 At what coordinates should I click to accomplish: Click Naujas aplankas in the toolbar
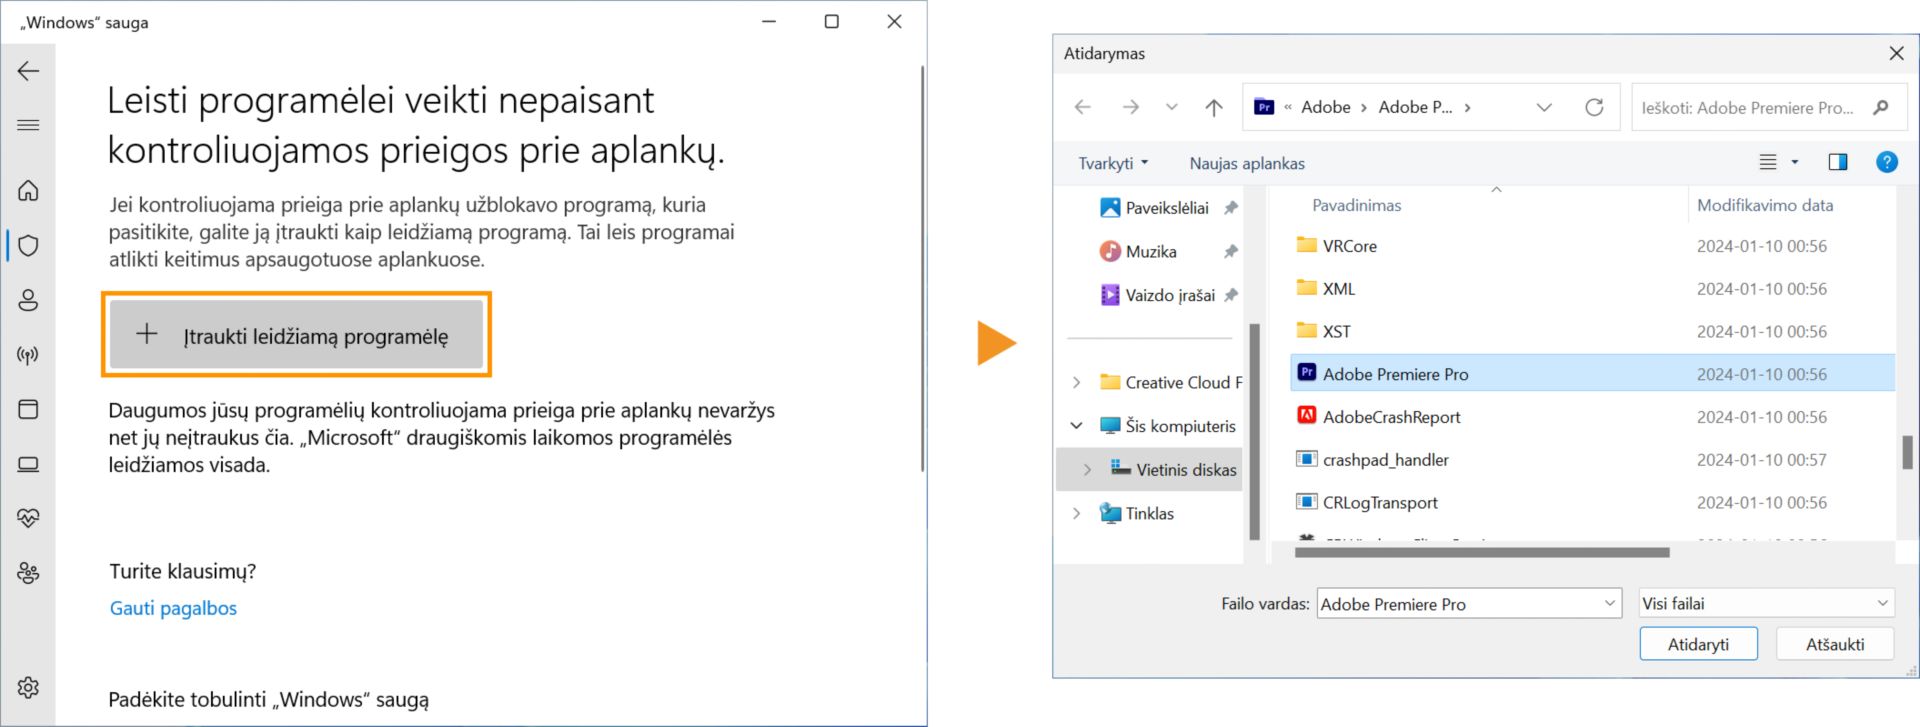point(1247,163)
